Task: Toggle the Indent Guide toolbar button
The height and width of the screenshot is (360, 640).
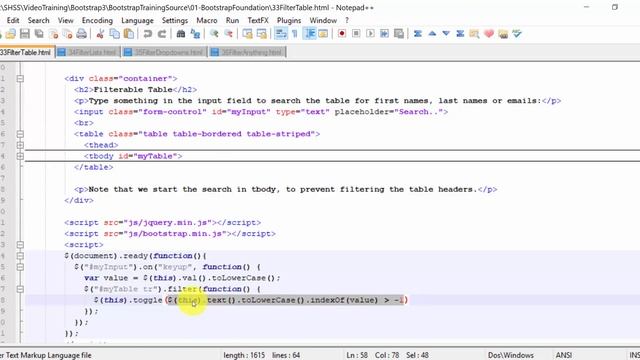Action: point(310,34)
